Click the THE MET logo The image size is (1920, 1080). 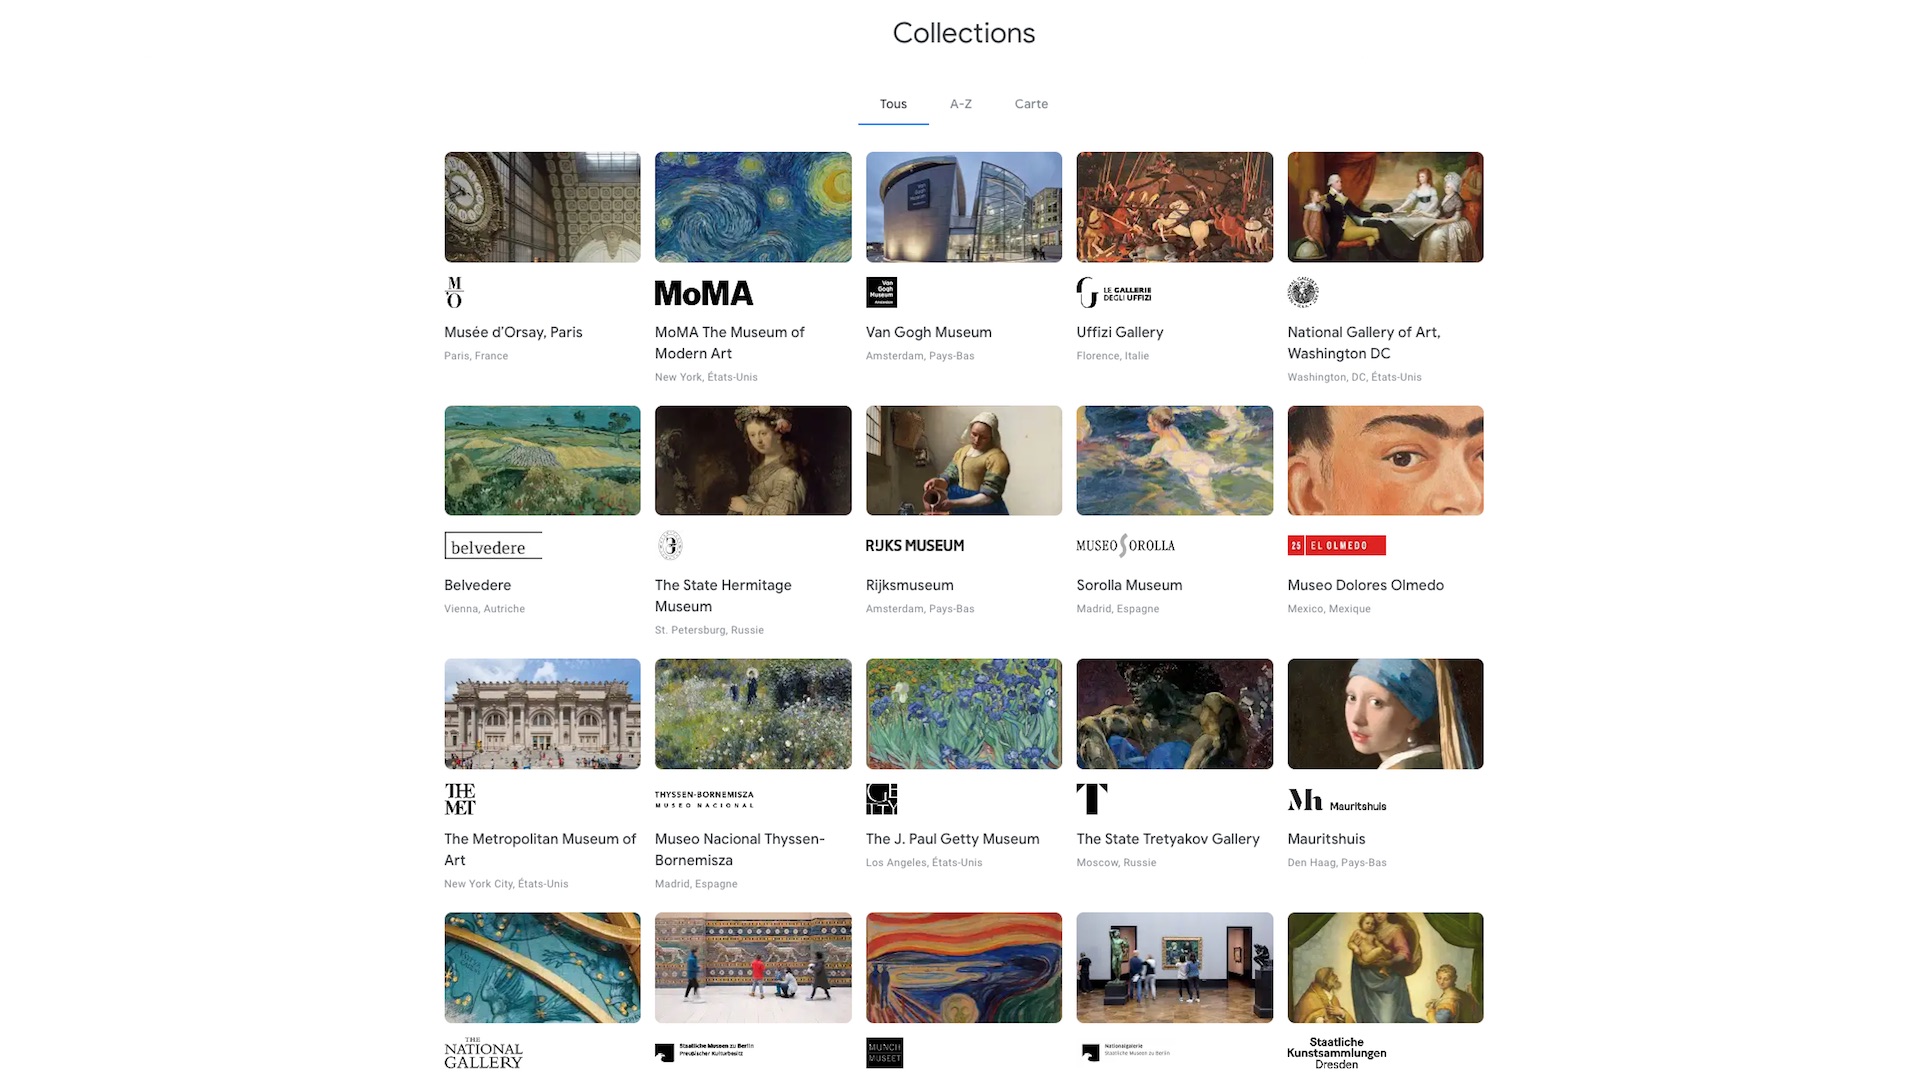point(460,799)
